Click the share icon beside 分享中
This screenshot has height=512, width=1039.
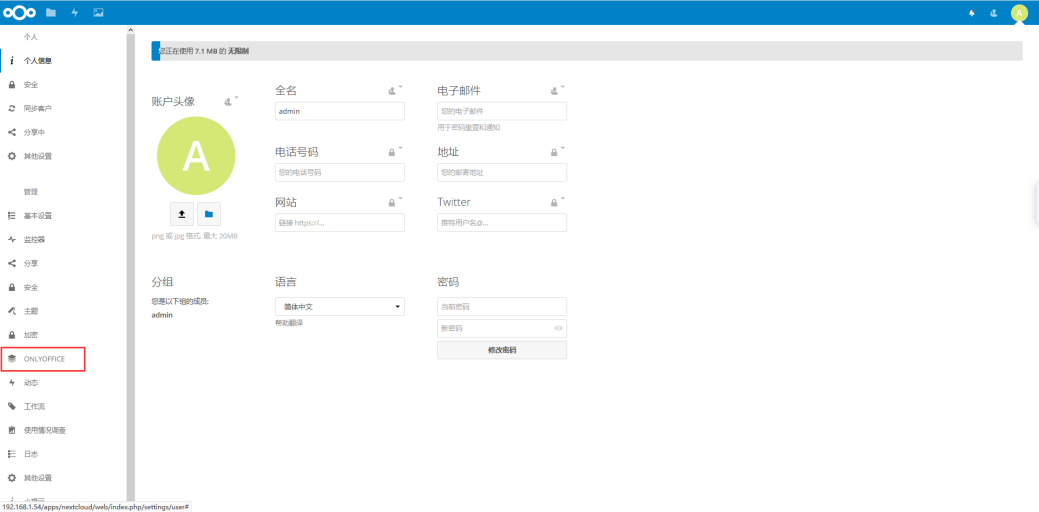11,132
